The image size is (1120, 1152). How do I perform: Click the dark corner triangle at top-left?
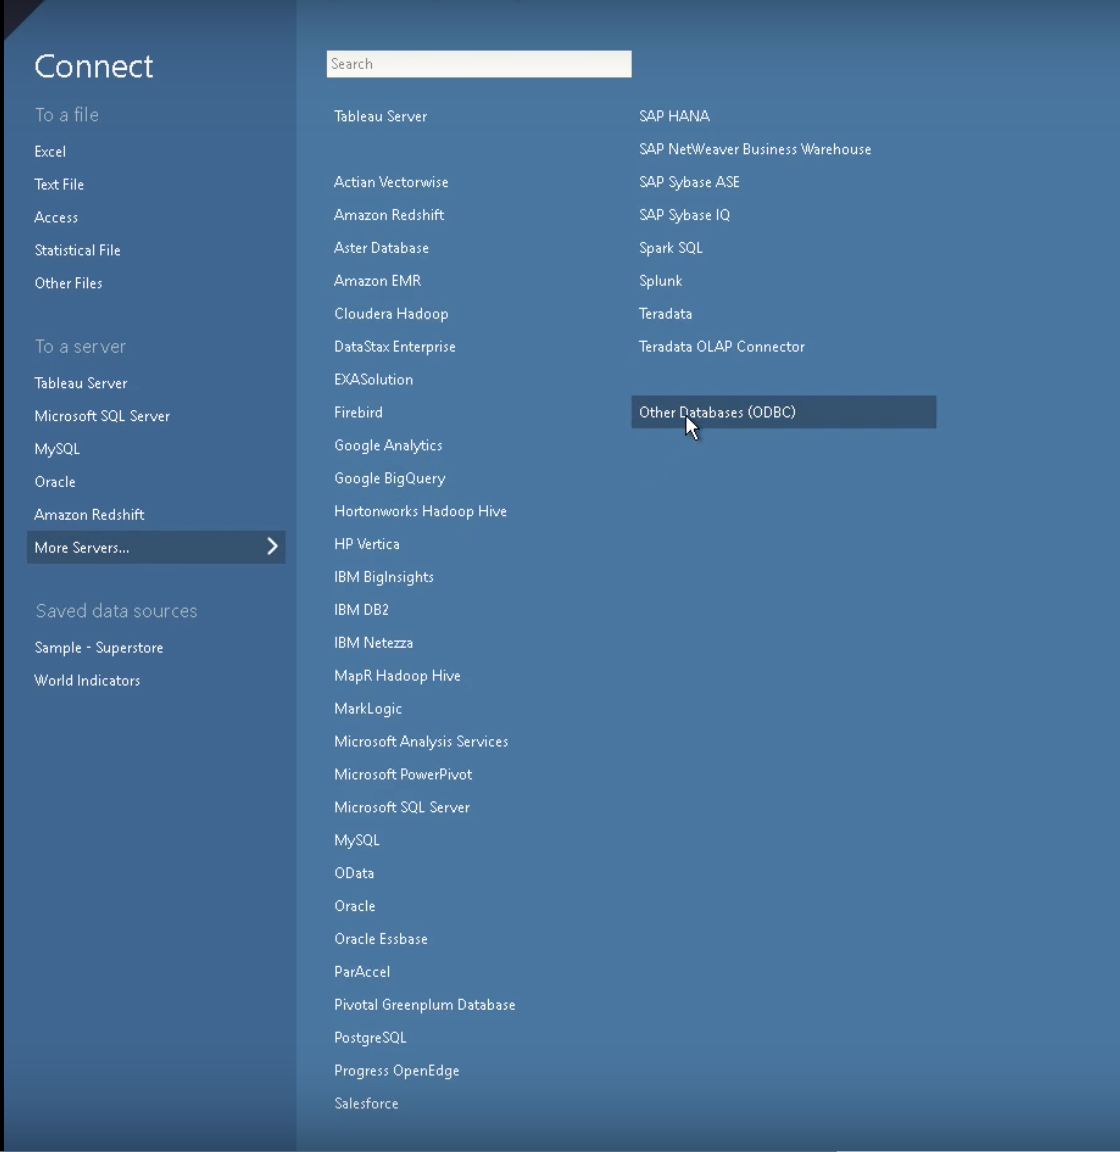coord(16,12)
